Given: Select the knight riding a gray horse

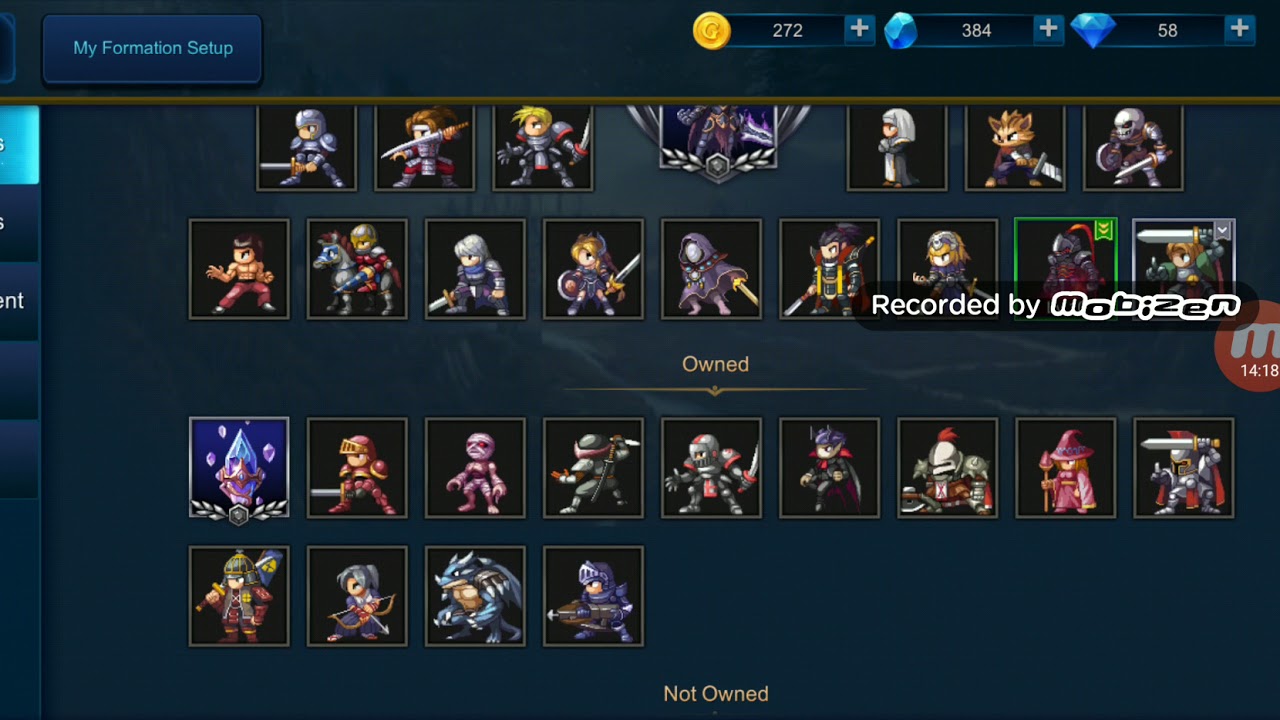Looking at the screenshot, I should 357,269.
